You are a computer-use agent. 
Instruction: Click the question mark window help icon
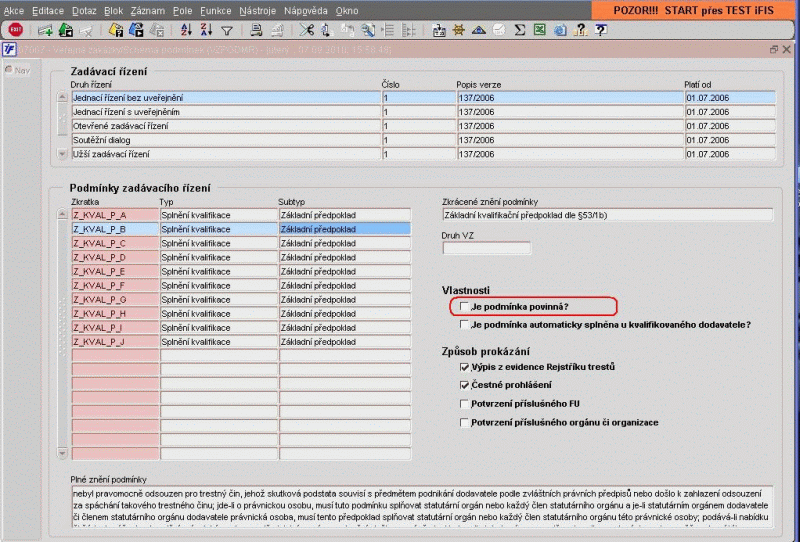coord(601,30)
